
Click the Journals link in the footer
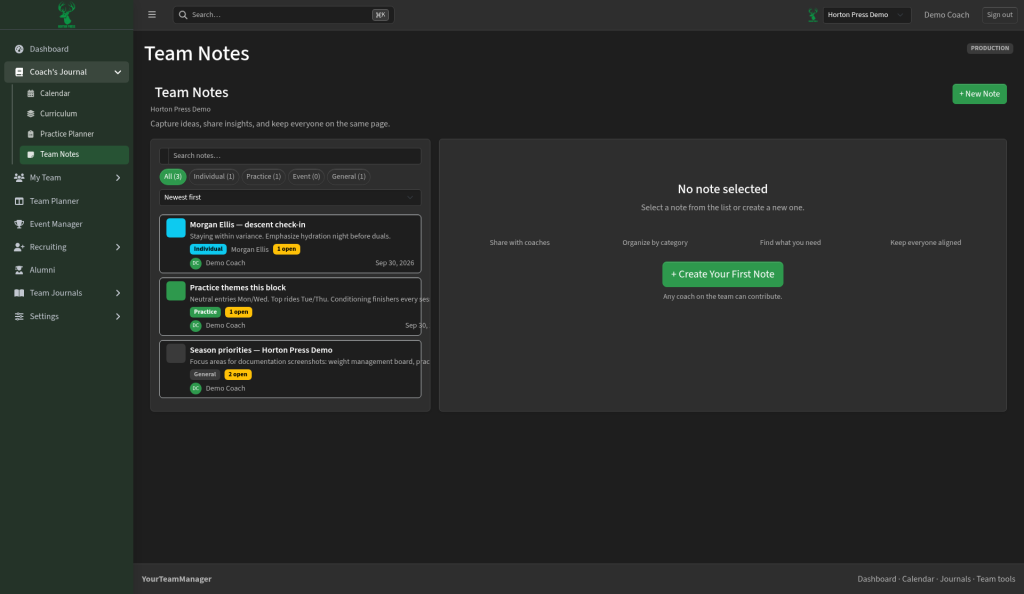coord(955,579)
